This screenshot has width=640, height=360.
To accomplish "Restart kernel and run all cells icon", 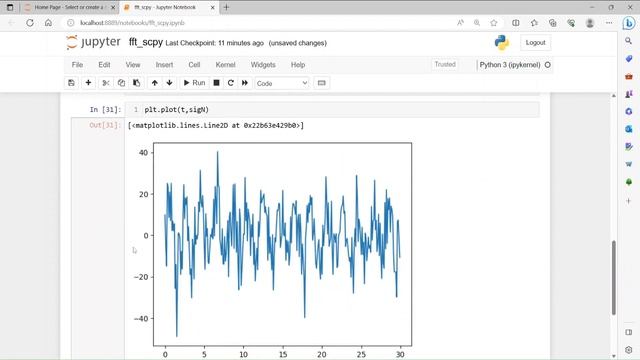I will (x=245, y=83).
